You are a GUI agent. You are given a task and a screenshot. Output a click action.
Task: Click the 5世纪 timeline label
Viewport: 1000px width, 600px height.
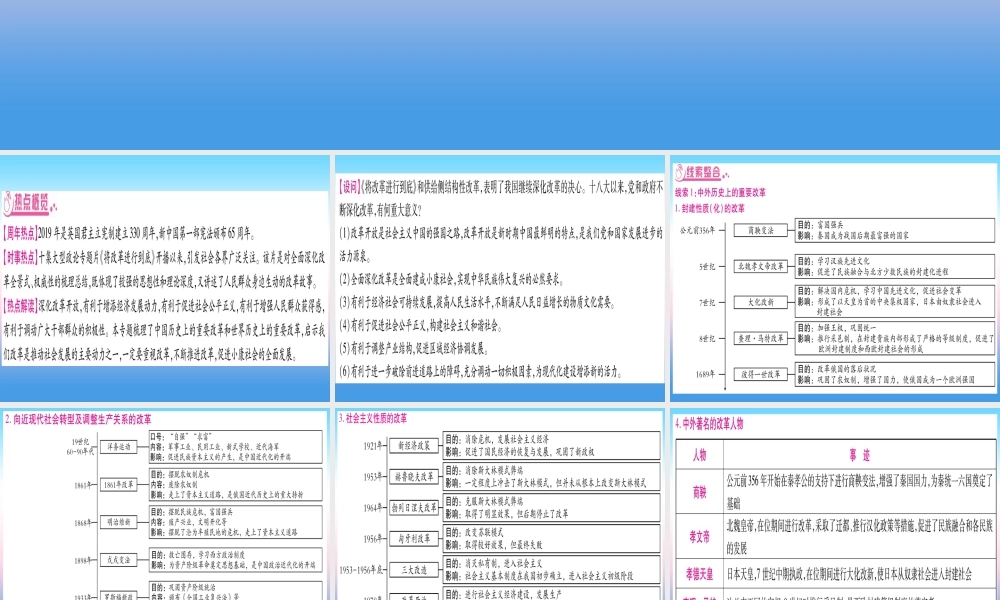point(707,267)
